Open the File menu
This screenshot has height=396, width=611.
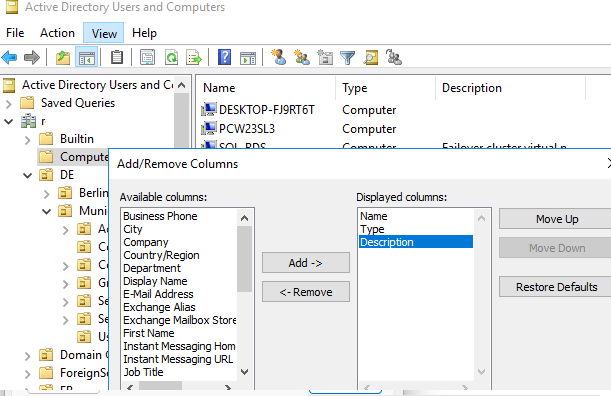point(15,33)
